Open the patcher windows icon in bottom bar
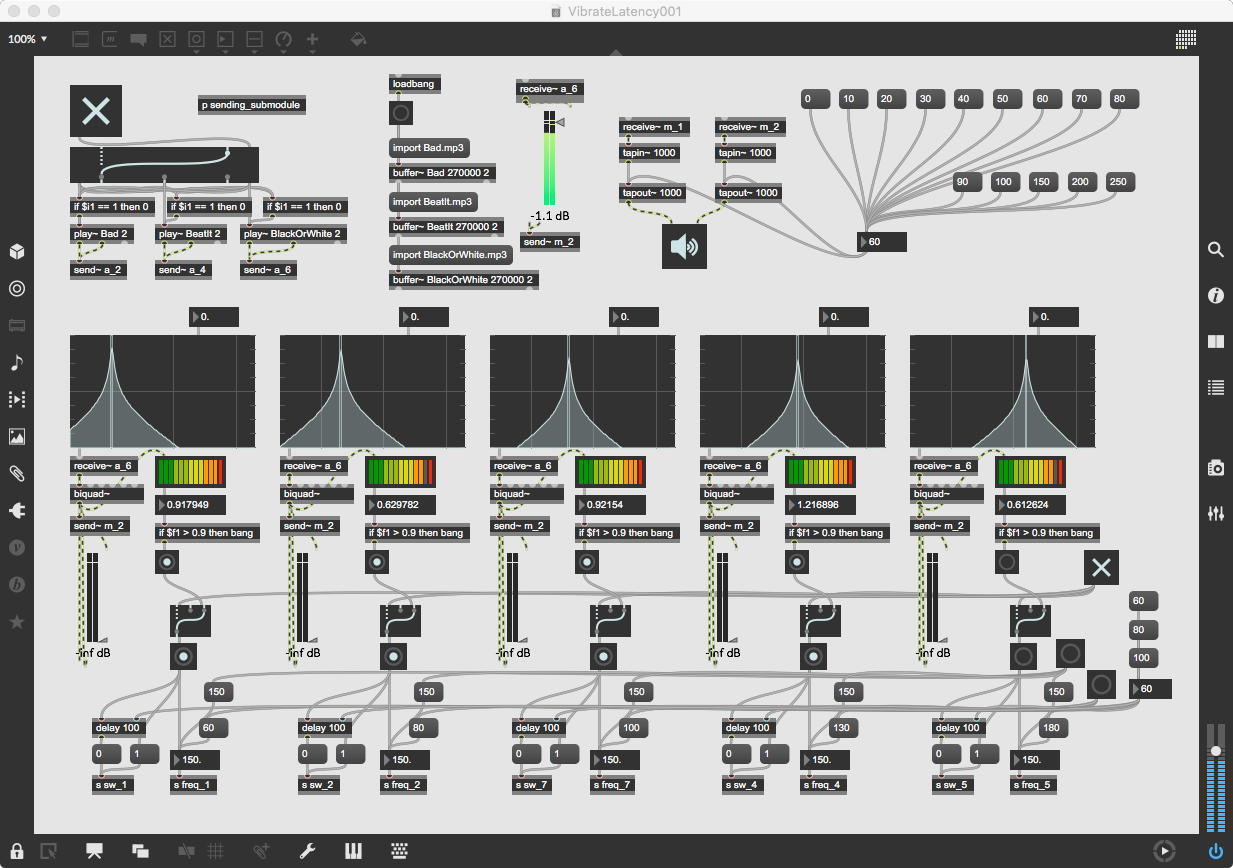Screen dimensions: 1233x868 point(141,851)
